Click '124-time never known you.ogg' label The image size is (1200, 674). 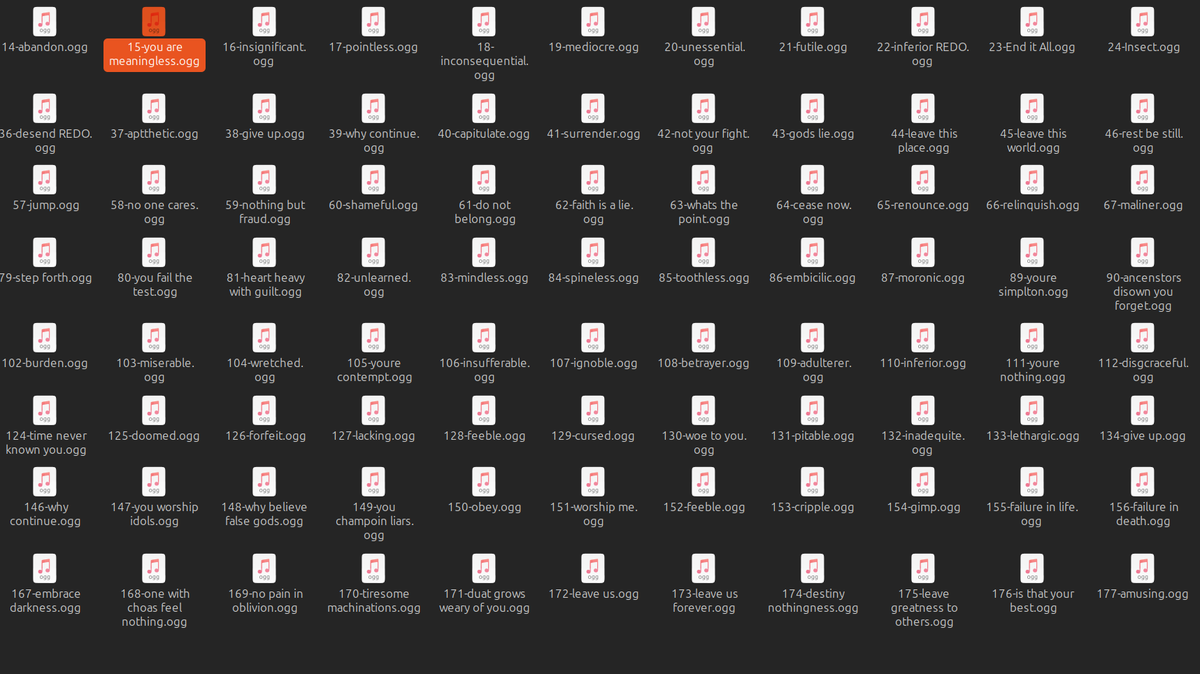45,443
